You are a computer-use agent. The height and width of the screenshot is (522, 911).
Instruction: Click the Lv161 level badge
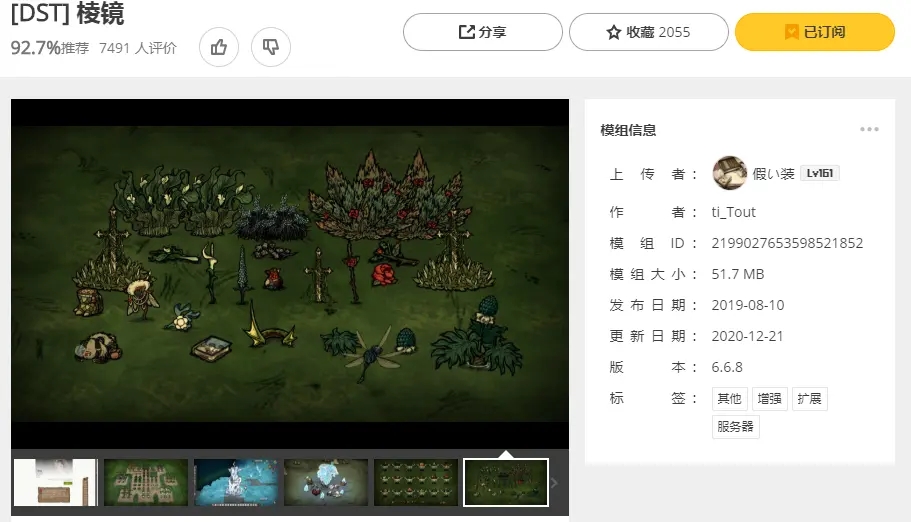click(820, 173)
